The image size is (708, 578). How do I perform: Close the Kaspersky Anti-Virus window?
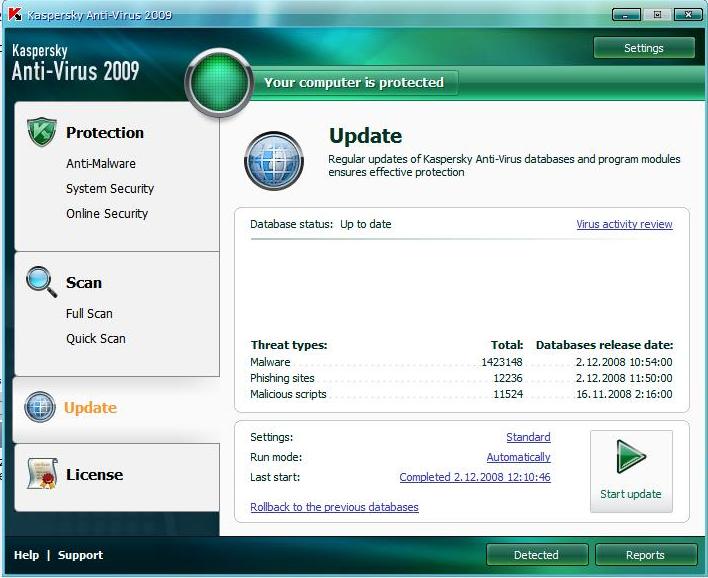(688, 14)
